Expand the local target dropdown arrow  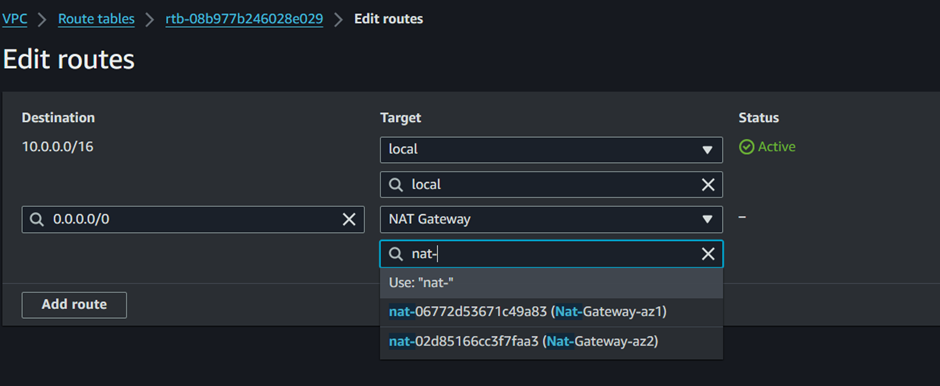(707, 150)
